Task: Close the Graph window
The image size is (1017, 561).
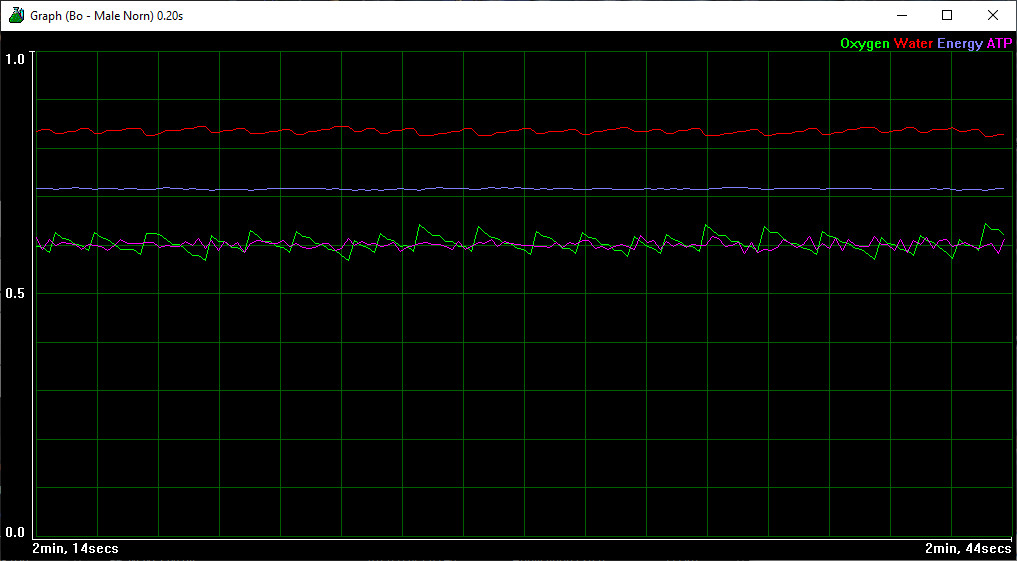Action: click(x=993, y=15)
